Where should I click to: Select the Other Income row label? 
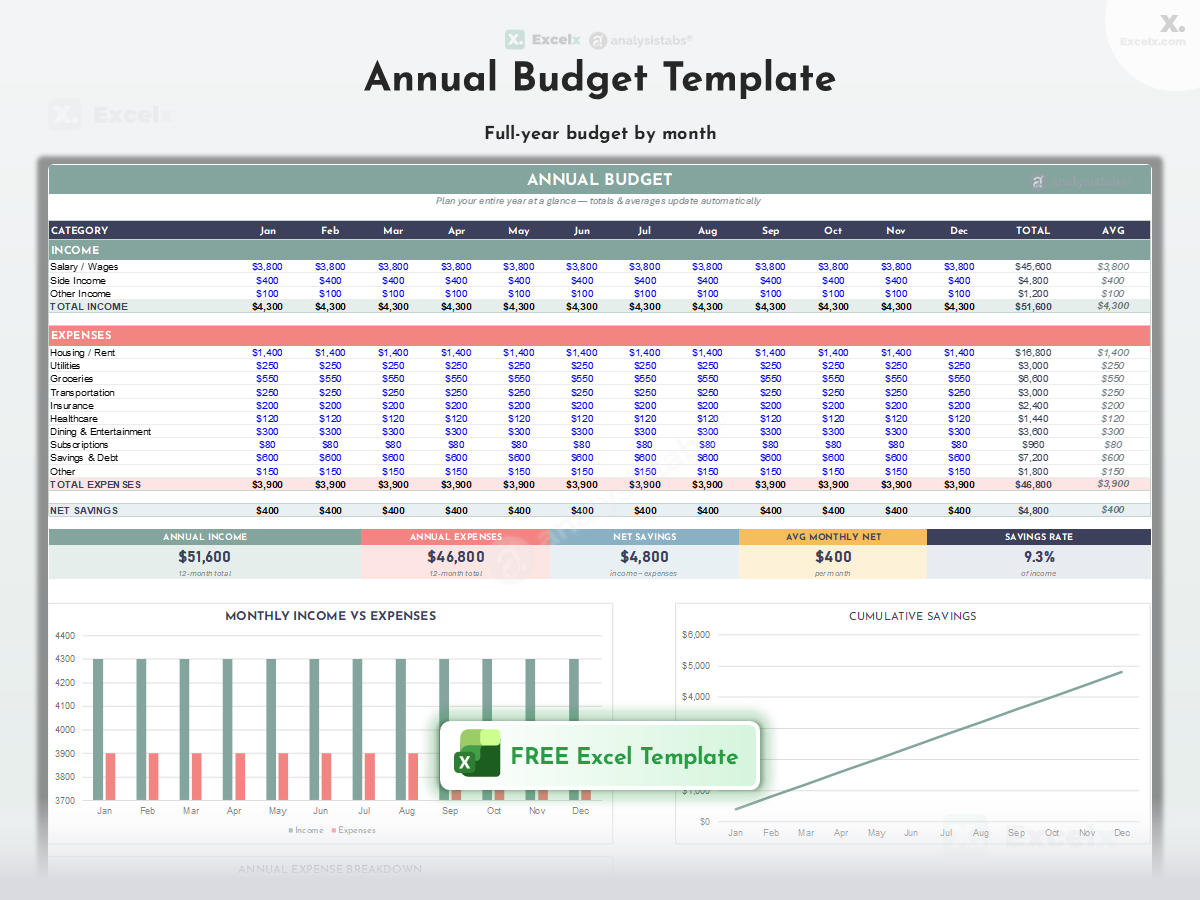point(80,294)
